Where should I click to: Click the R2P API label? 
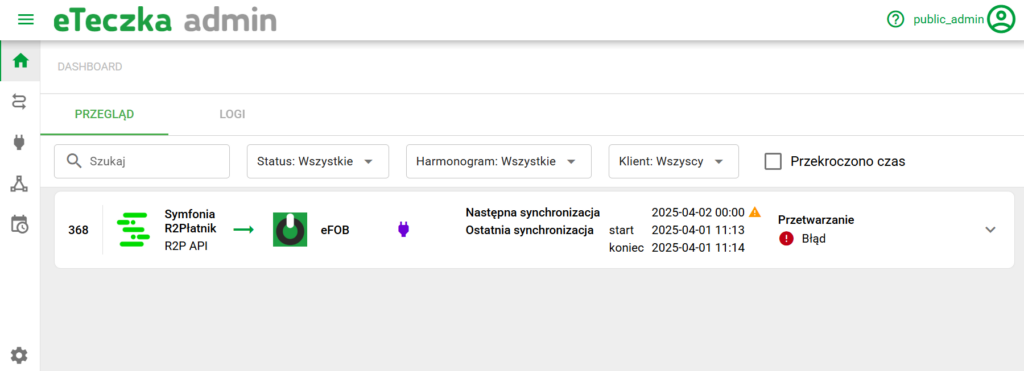tap(186, 246)
